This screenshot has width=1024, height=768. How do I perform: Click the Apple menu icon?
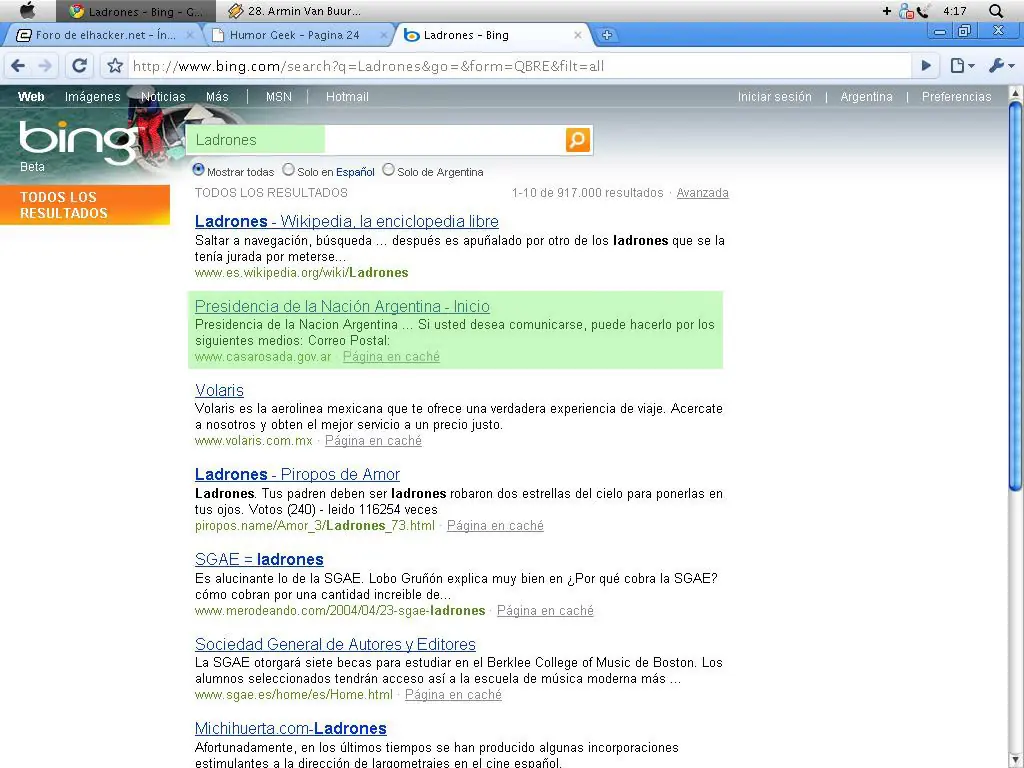tap(27, 10)
